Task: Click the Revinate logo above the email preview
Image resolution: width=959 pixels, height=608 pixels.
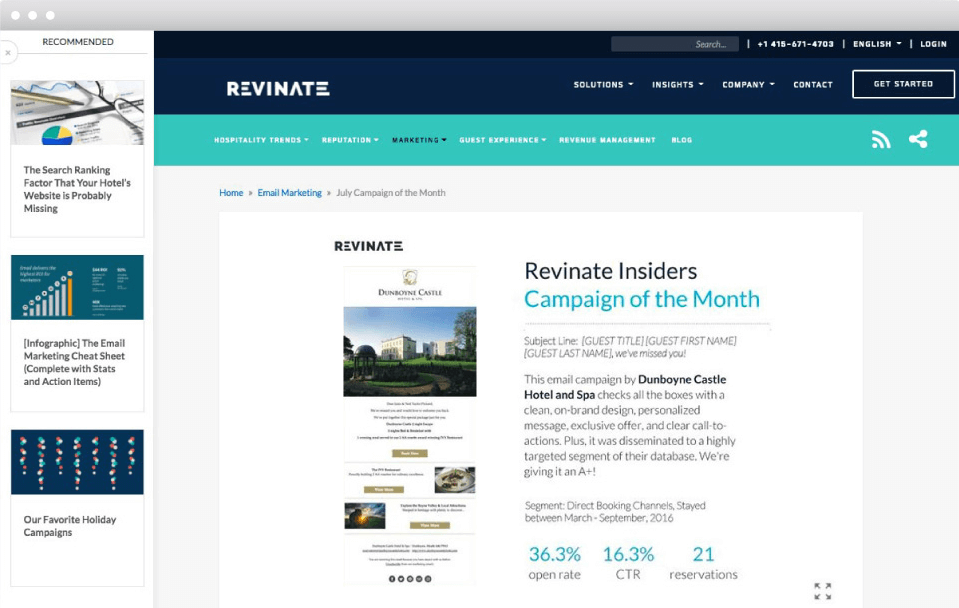Action: (x=368, y=246)
